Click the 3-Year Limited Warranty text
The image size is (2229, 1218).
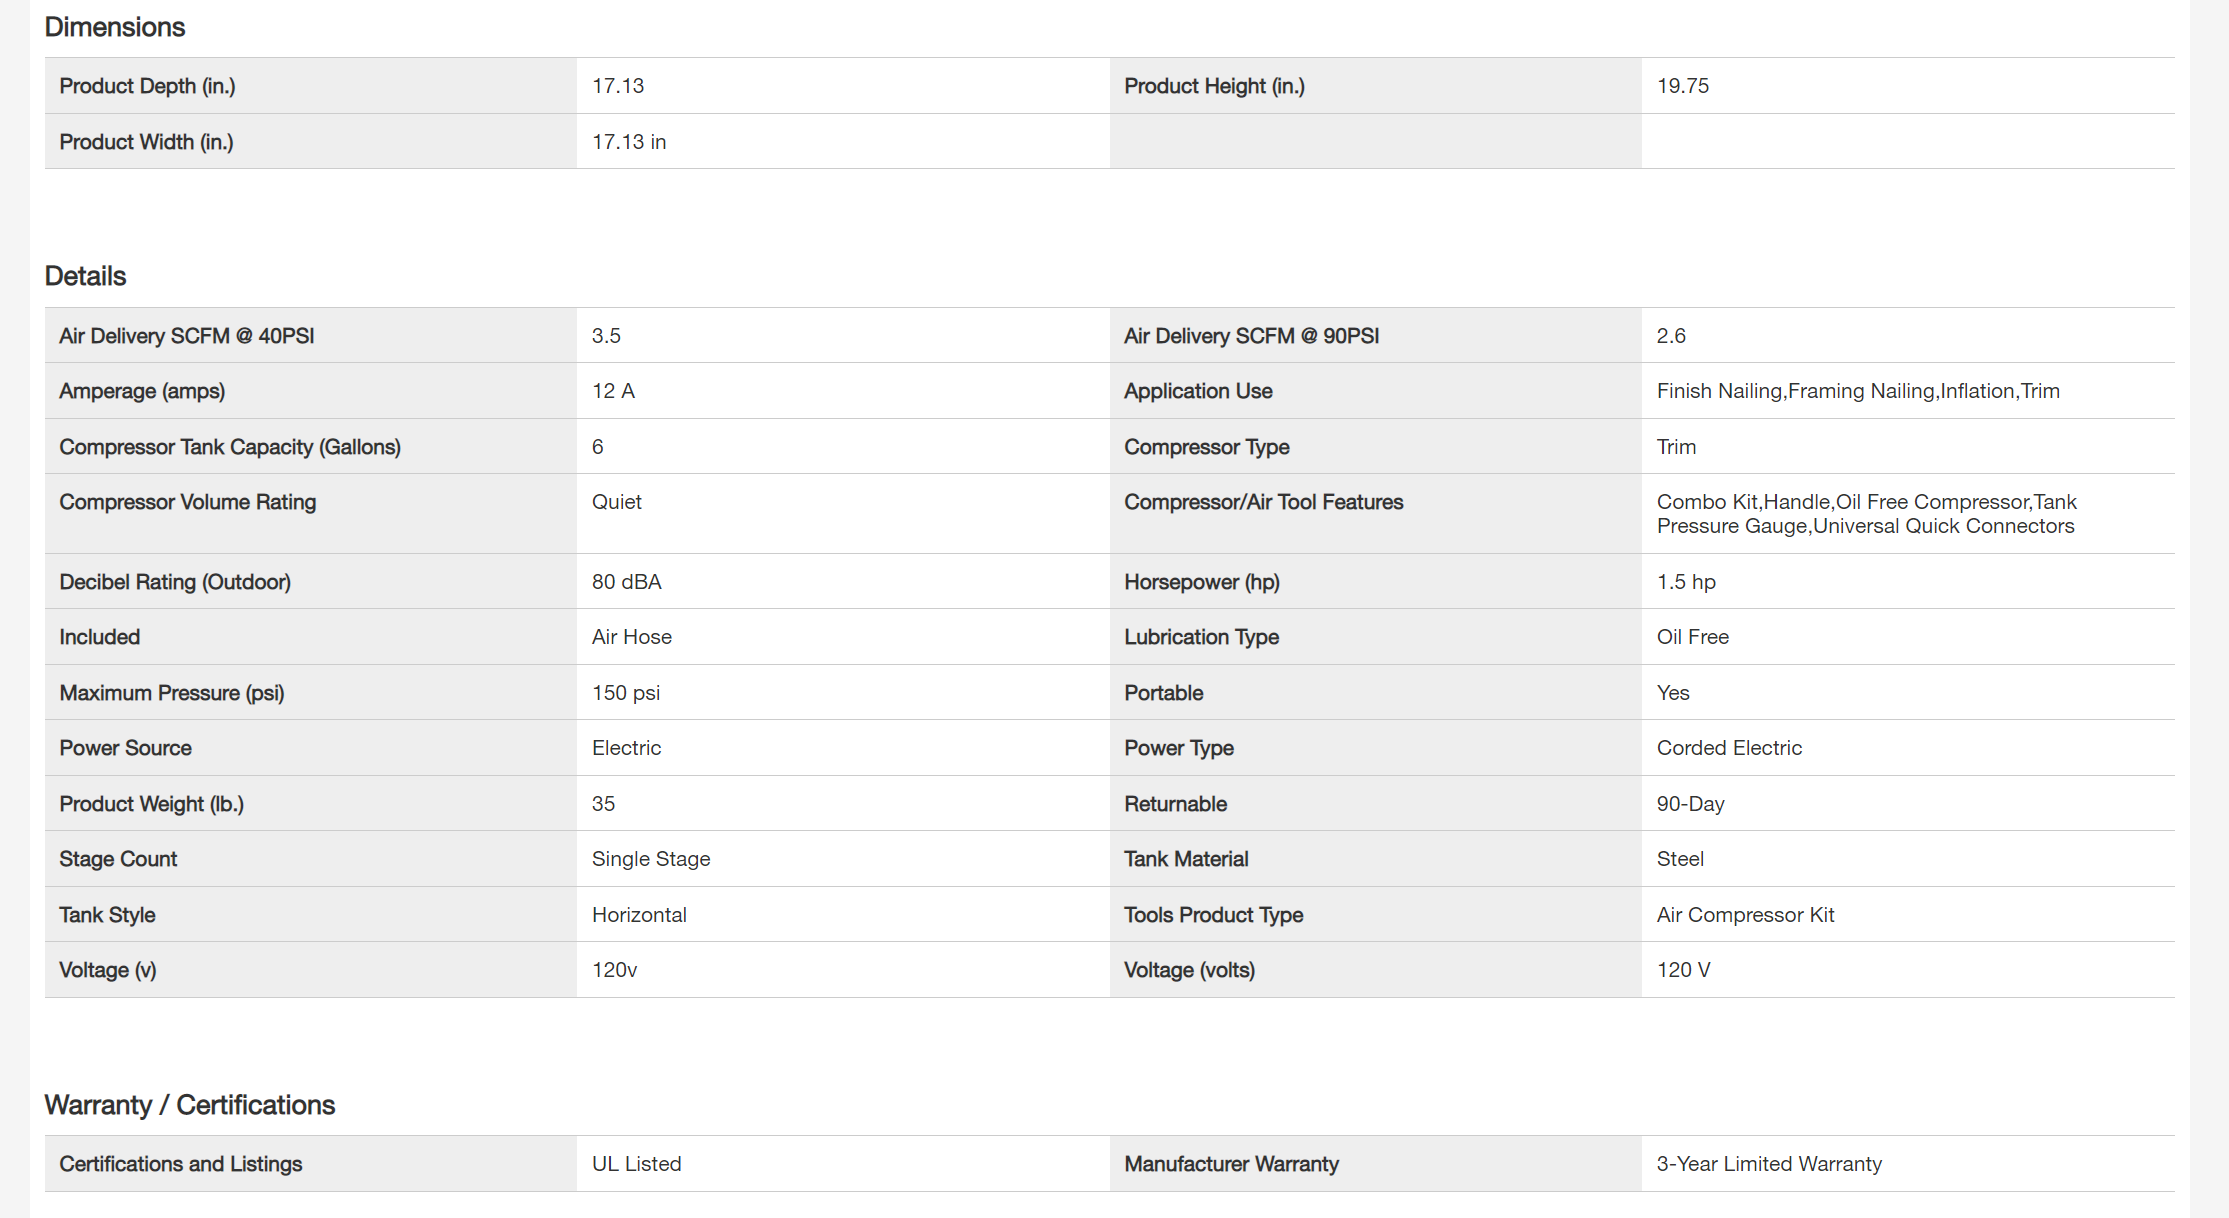pyautogui.click(x=1769, y=1164)
